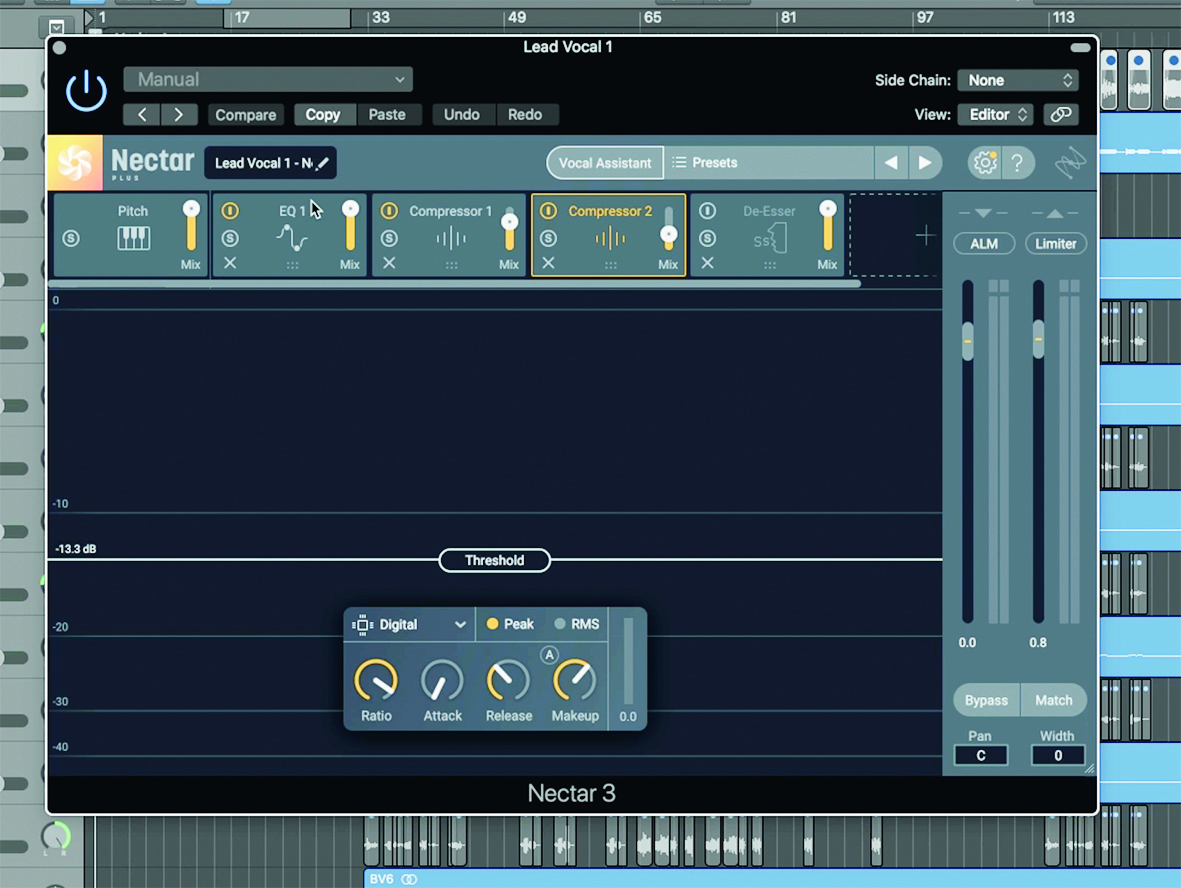Image resolution: width=1181 pixels, height=888 pixels.
Task: Open the View Editor dropdown
Action: click(x=996, y=114)
